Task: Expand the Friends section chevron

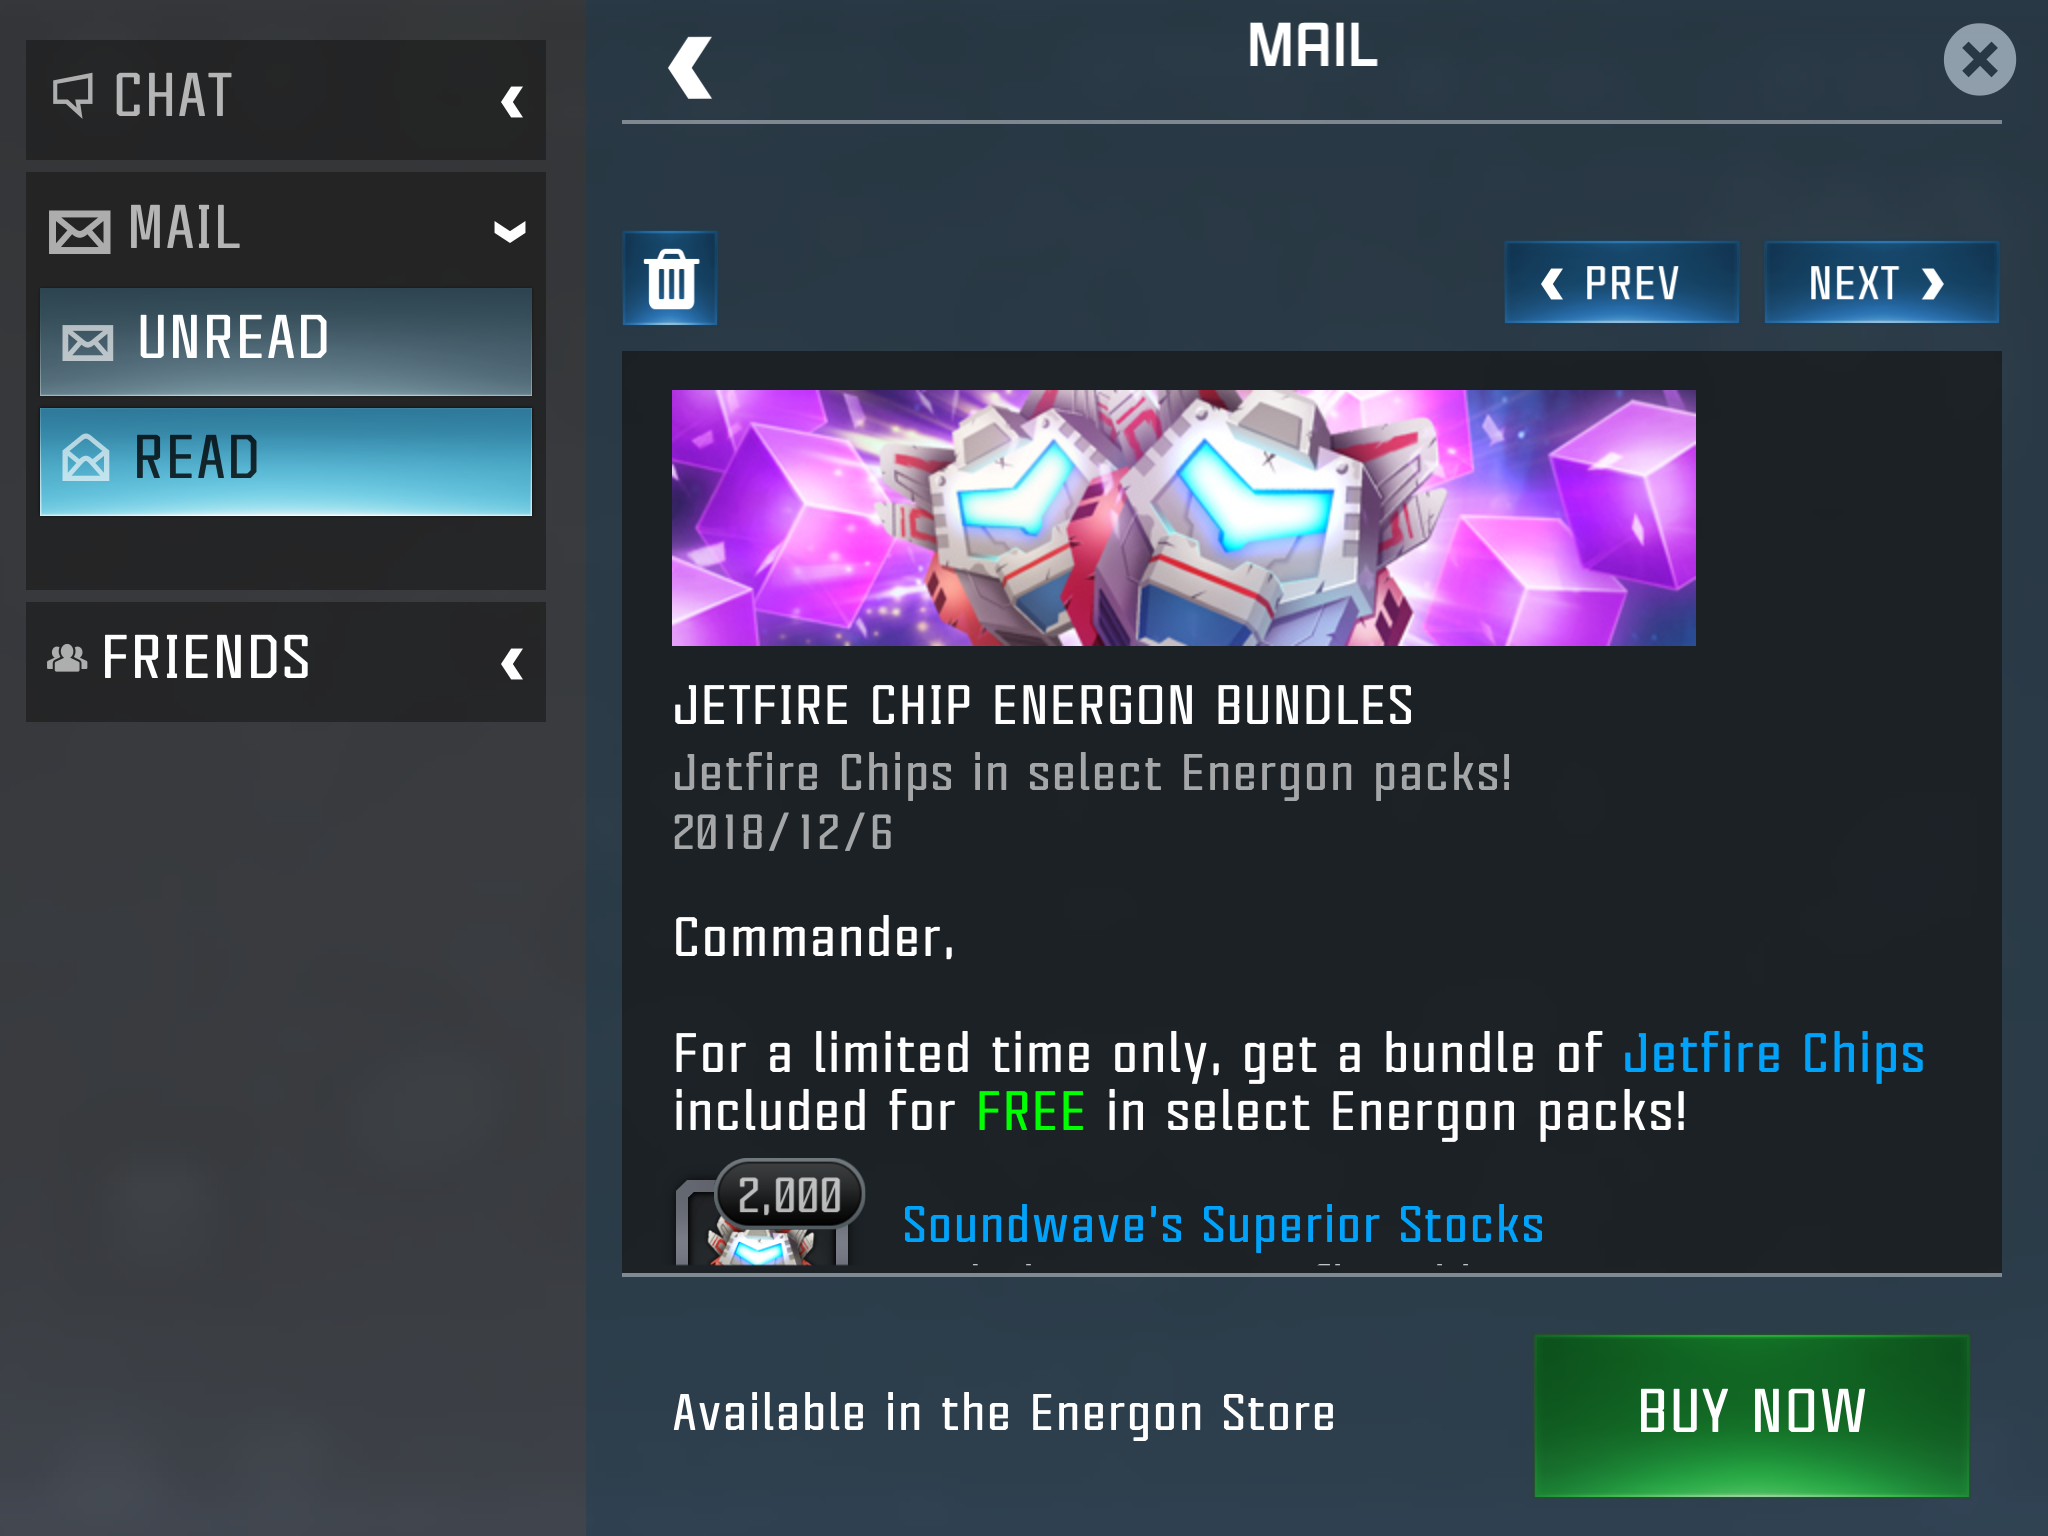Action: (512, 663)
